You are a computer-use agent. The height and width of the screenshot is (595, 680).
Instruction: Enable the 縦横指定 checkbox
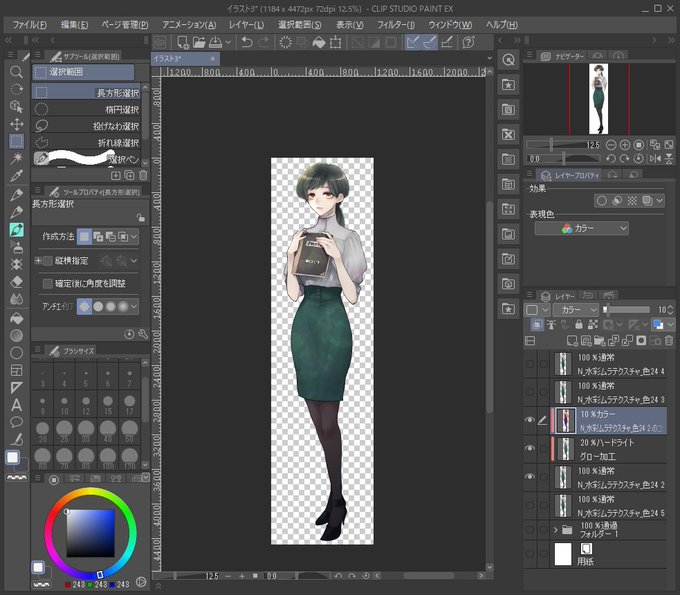(x=48, y=261)
